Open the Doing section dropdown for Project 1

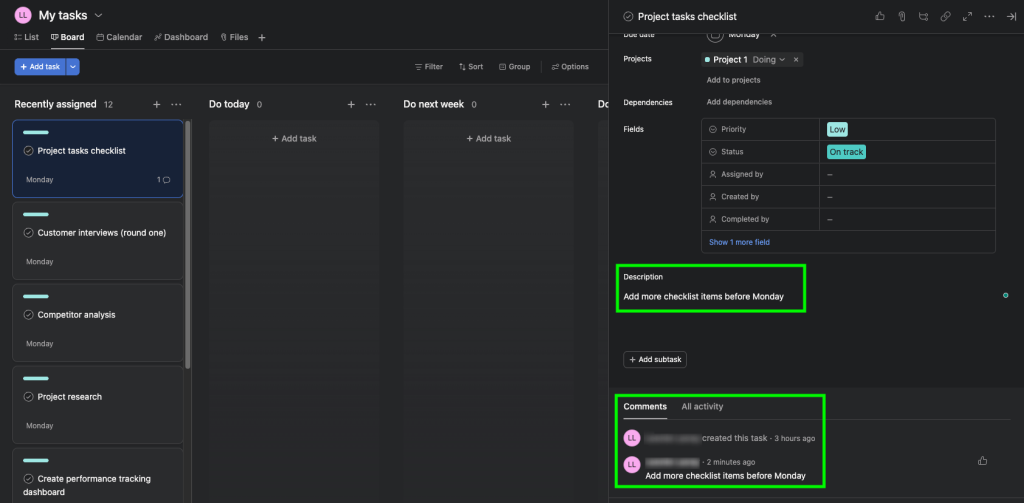769,59
